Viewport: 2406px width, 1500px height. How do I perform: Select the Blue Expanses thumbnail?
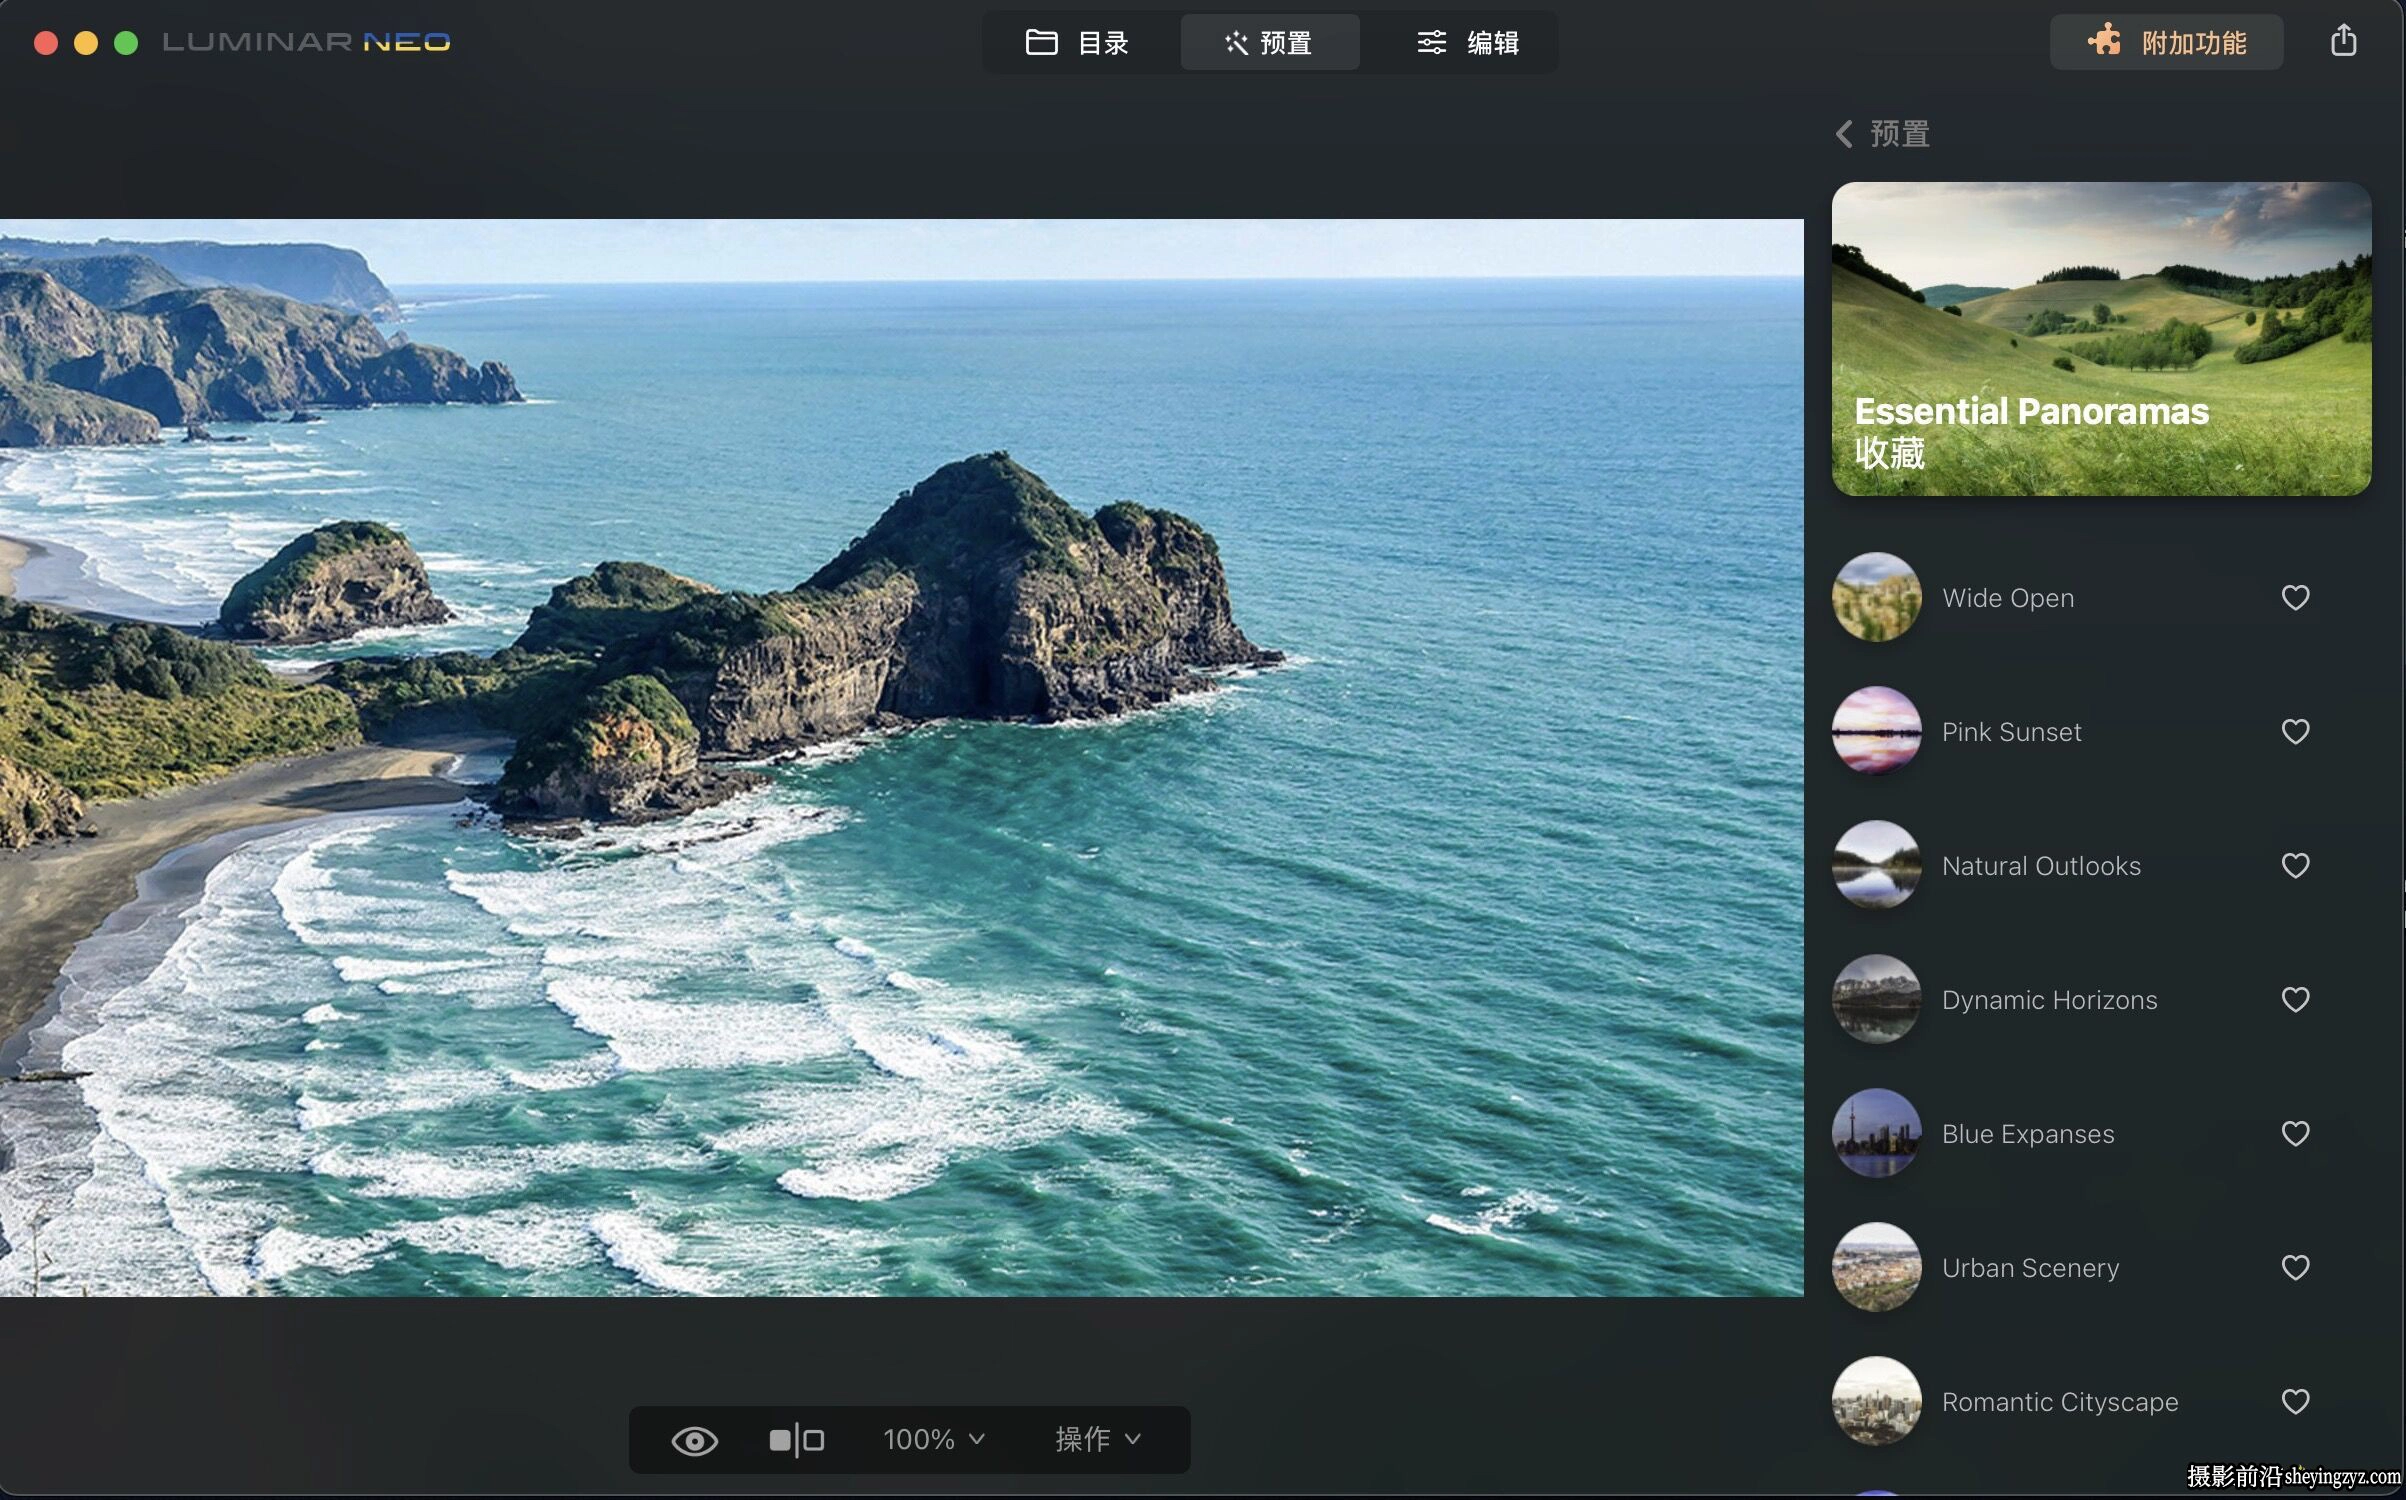1876,1133
